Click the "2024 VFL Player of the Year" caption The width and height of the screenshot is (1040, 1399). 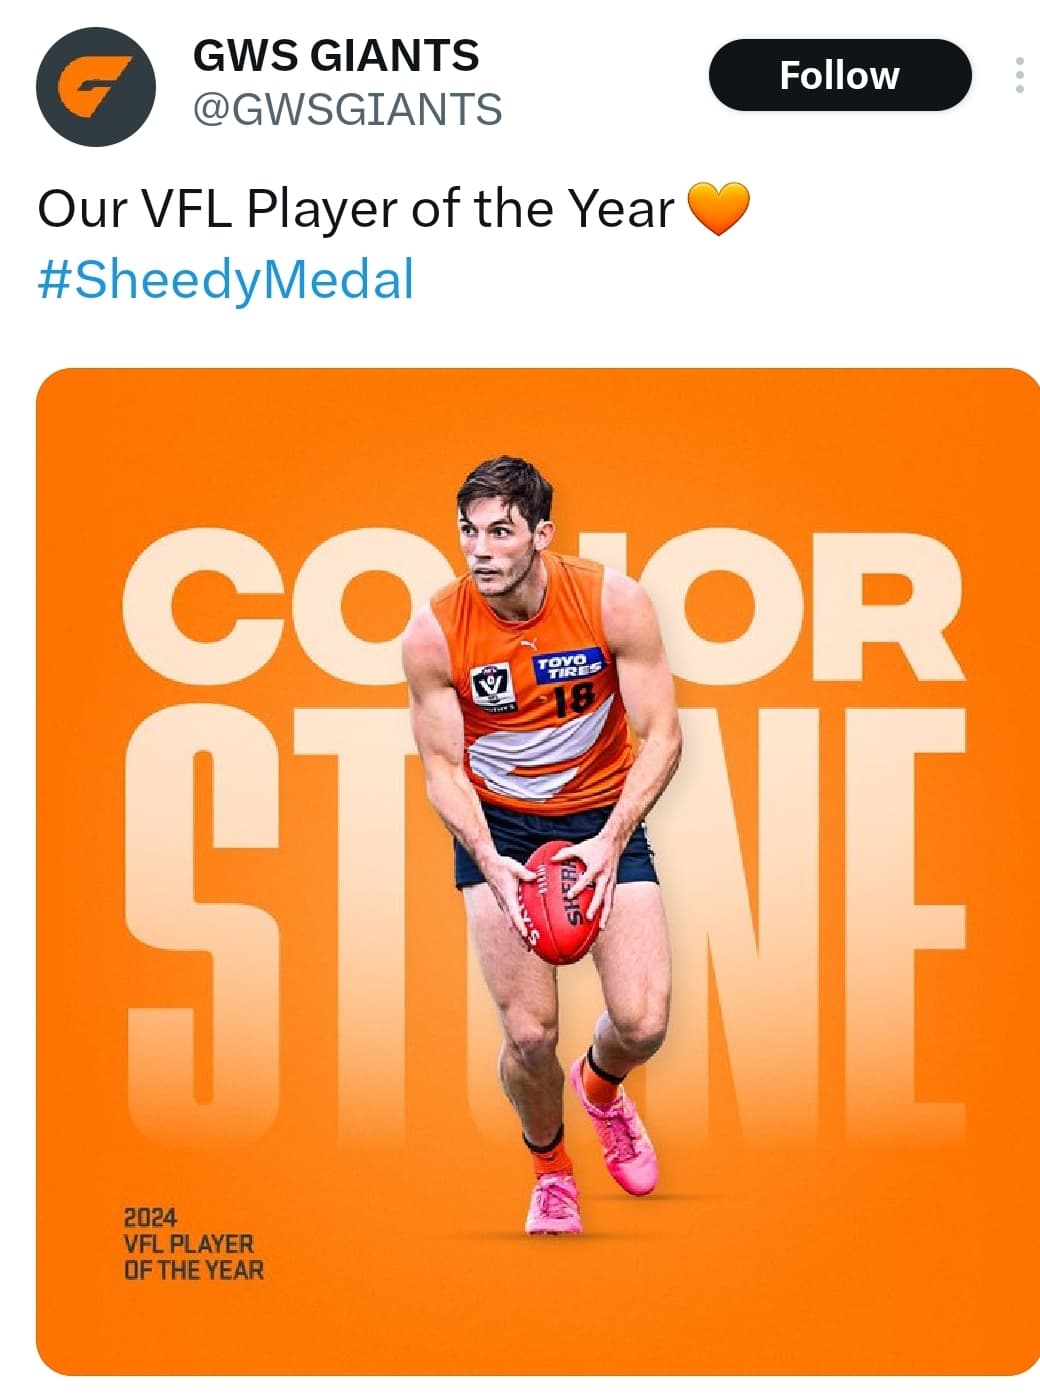(193, 1244)
